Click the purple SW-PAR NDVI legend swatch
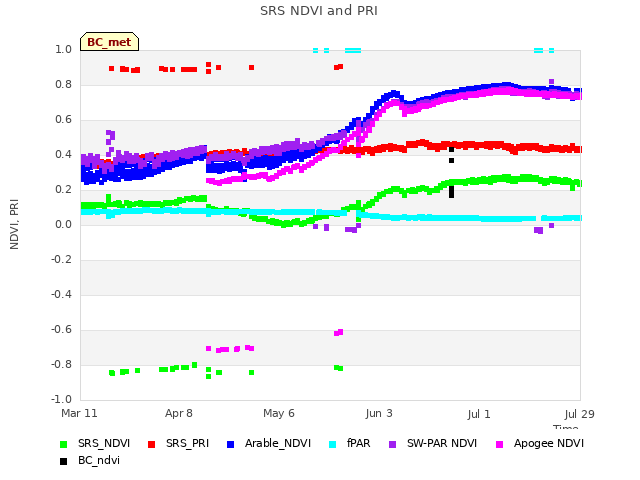 pos(393,444)
